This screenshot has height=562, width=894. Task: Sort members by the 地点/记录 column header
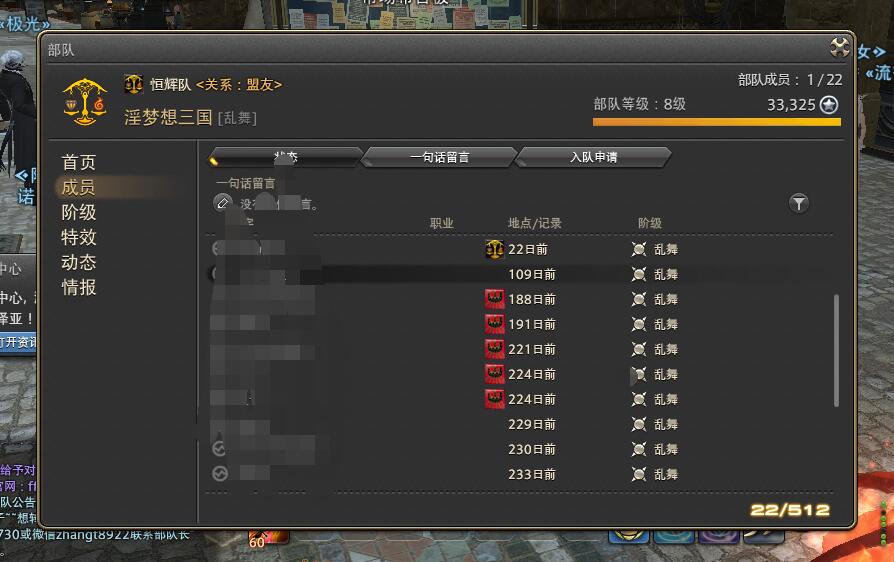[534, 223]
